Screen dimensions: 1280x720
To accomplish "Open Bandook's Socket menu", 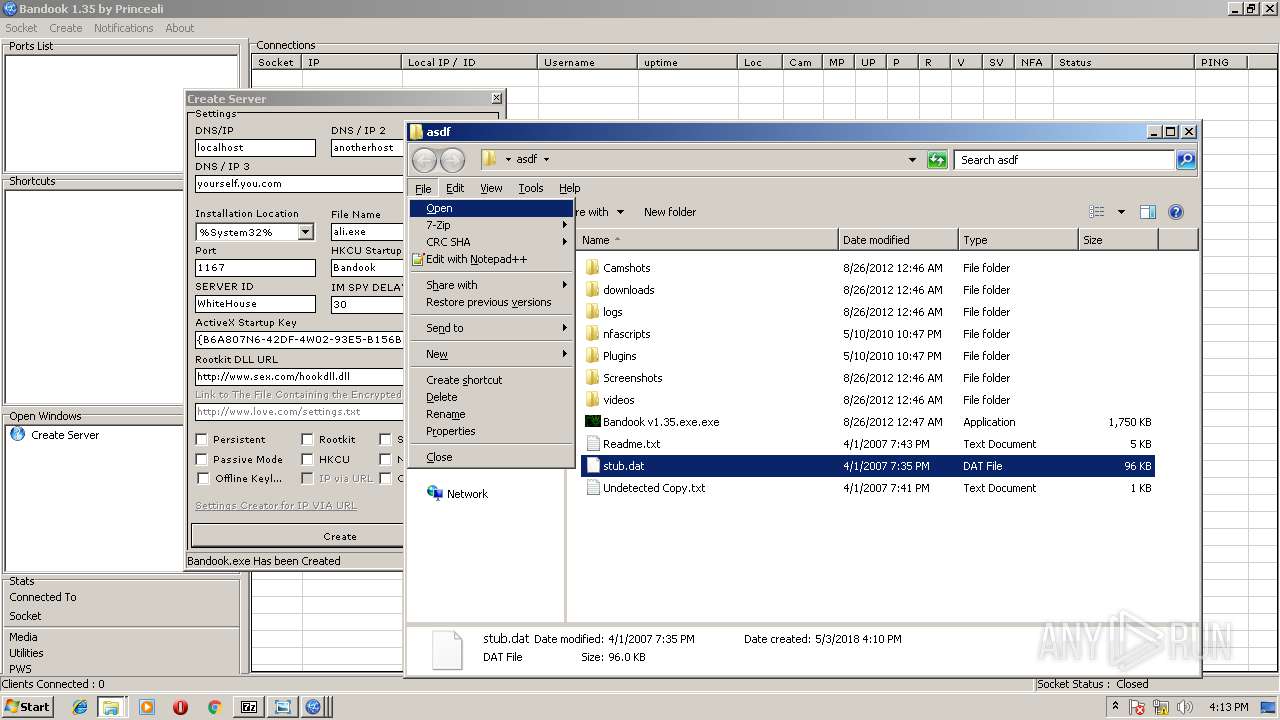I will pyautogui.click(x=21, y=28).
